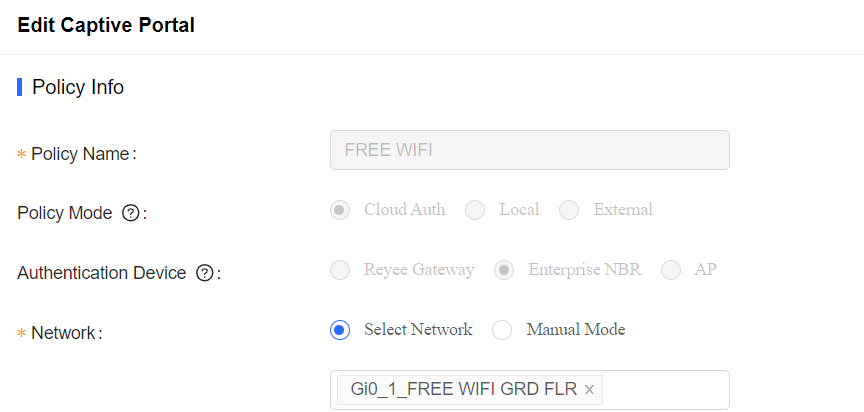Click the Network field label
Screen dimensions: 864x412
tap(63, 333)
